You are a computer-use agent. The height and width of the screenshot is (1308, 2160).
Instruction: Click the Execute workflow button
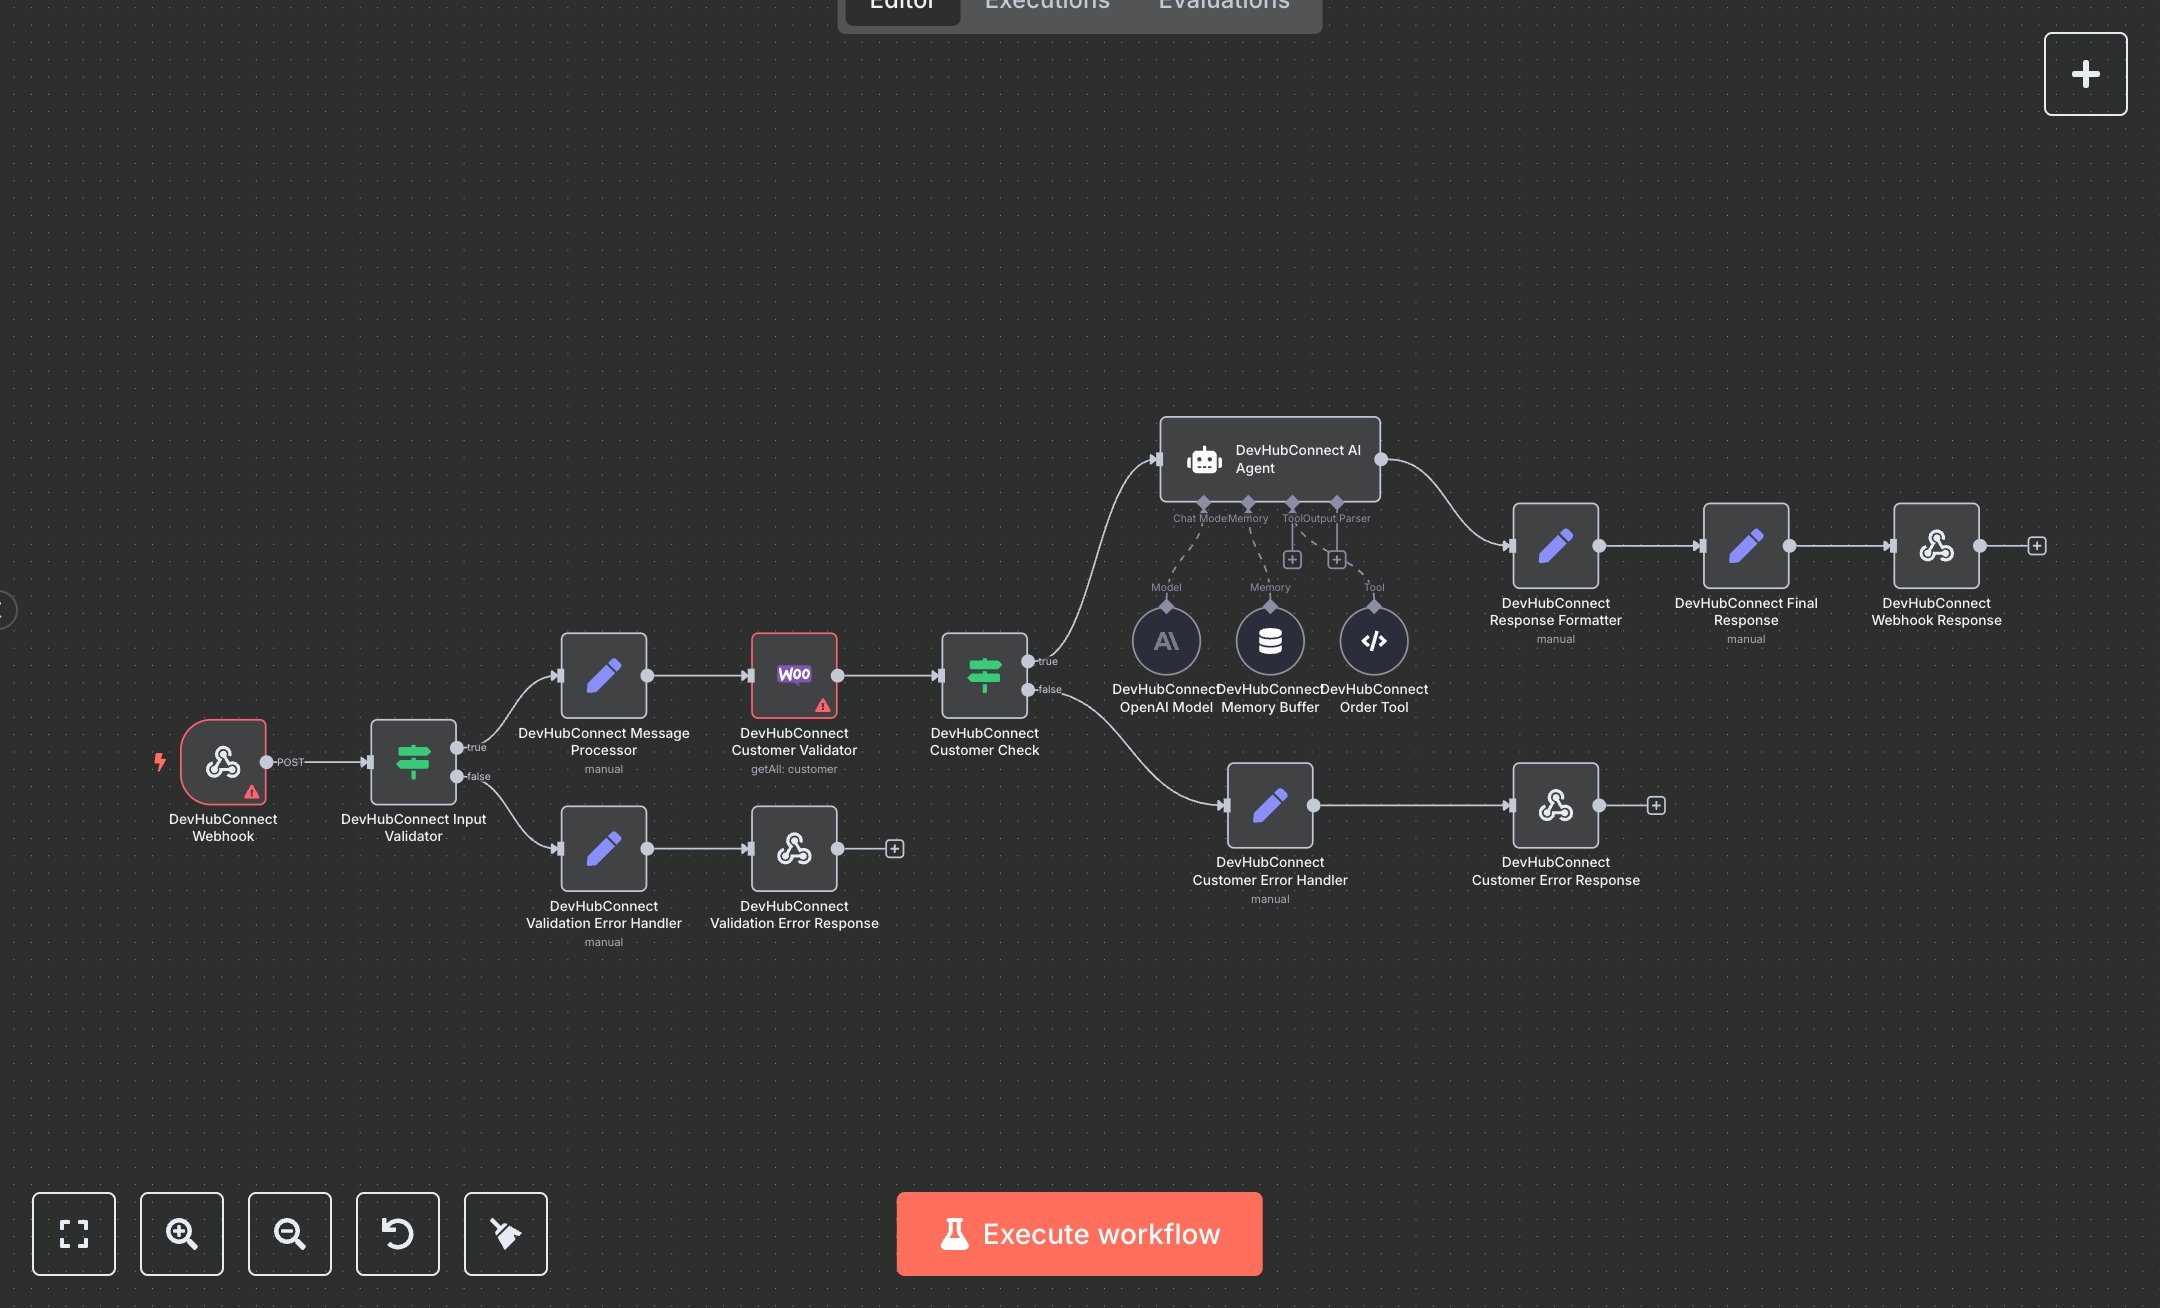click(1079, 1234)
